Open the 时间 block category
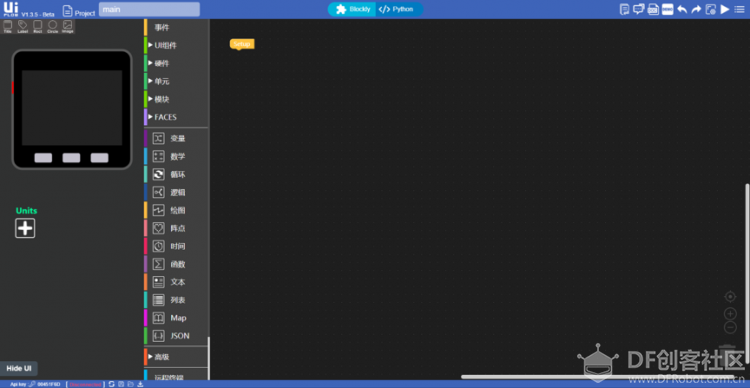The width and height of the screenshot is (750, 388). point(176,246)
